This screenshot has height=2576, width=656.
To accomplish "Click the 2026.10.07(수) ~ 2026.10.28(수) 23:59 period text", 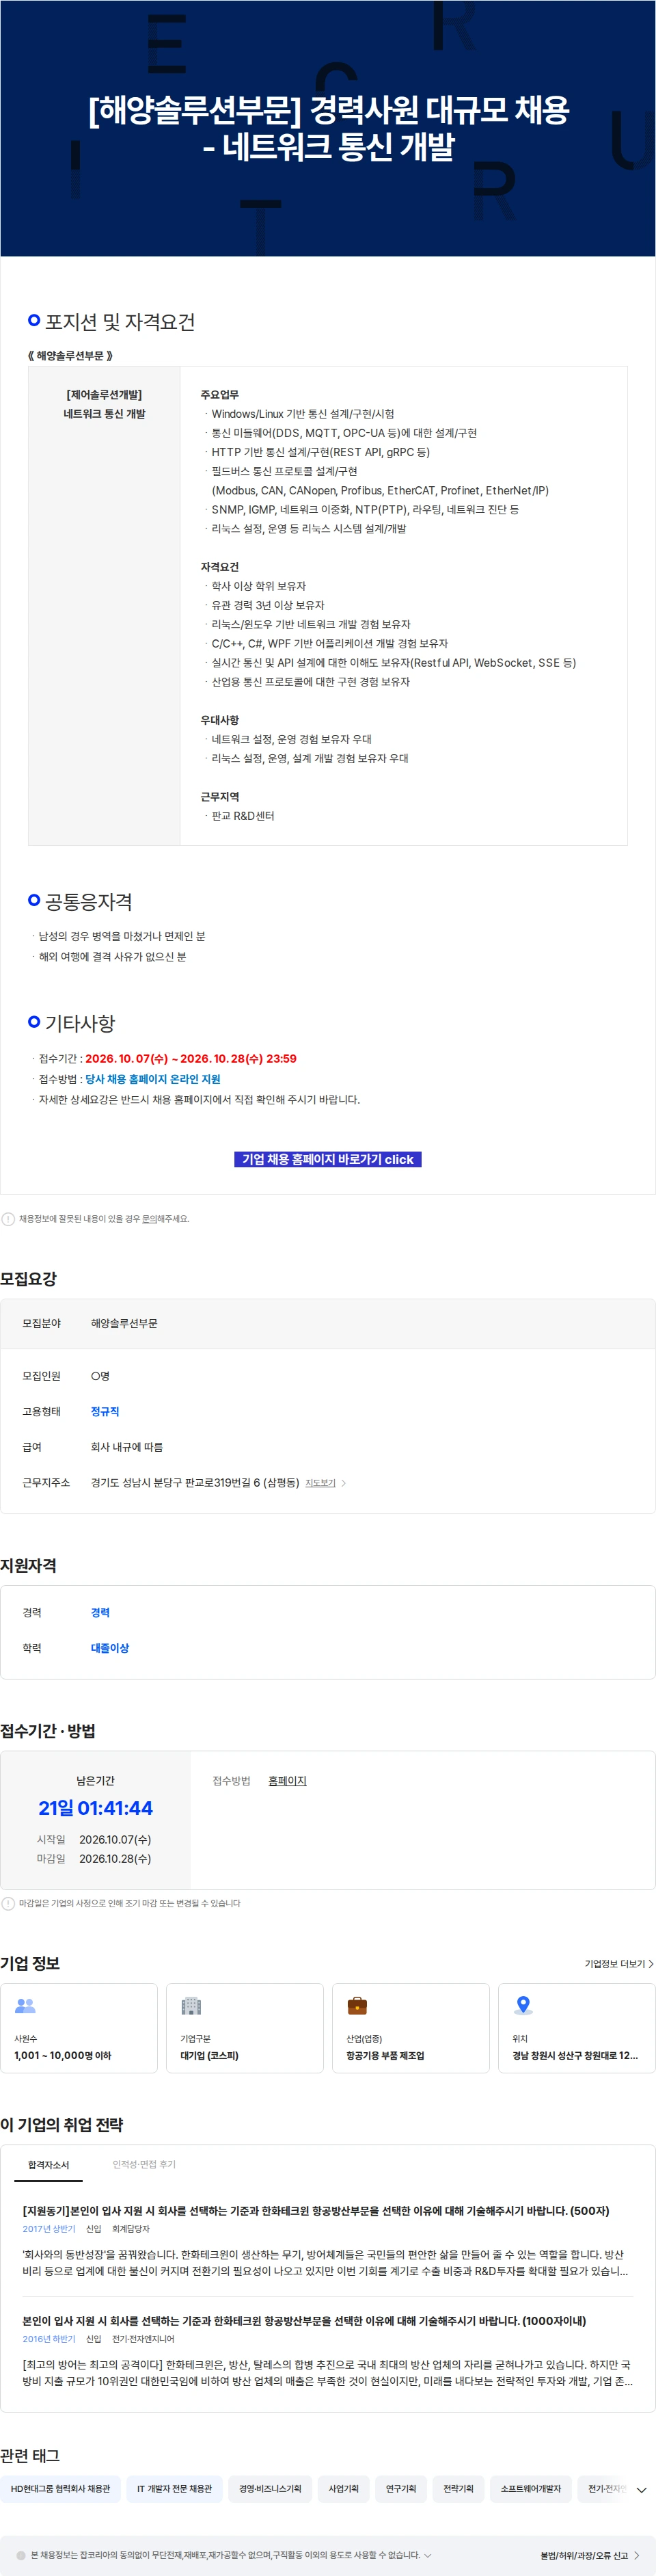I will click(191, 1058).
